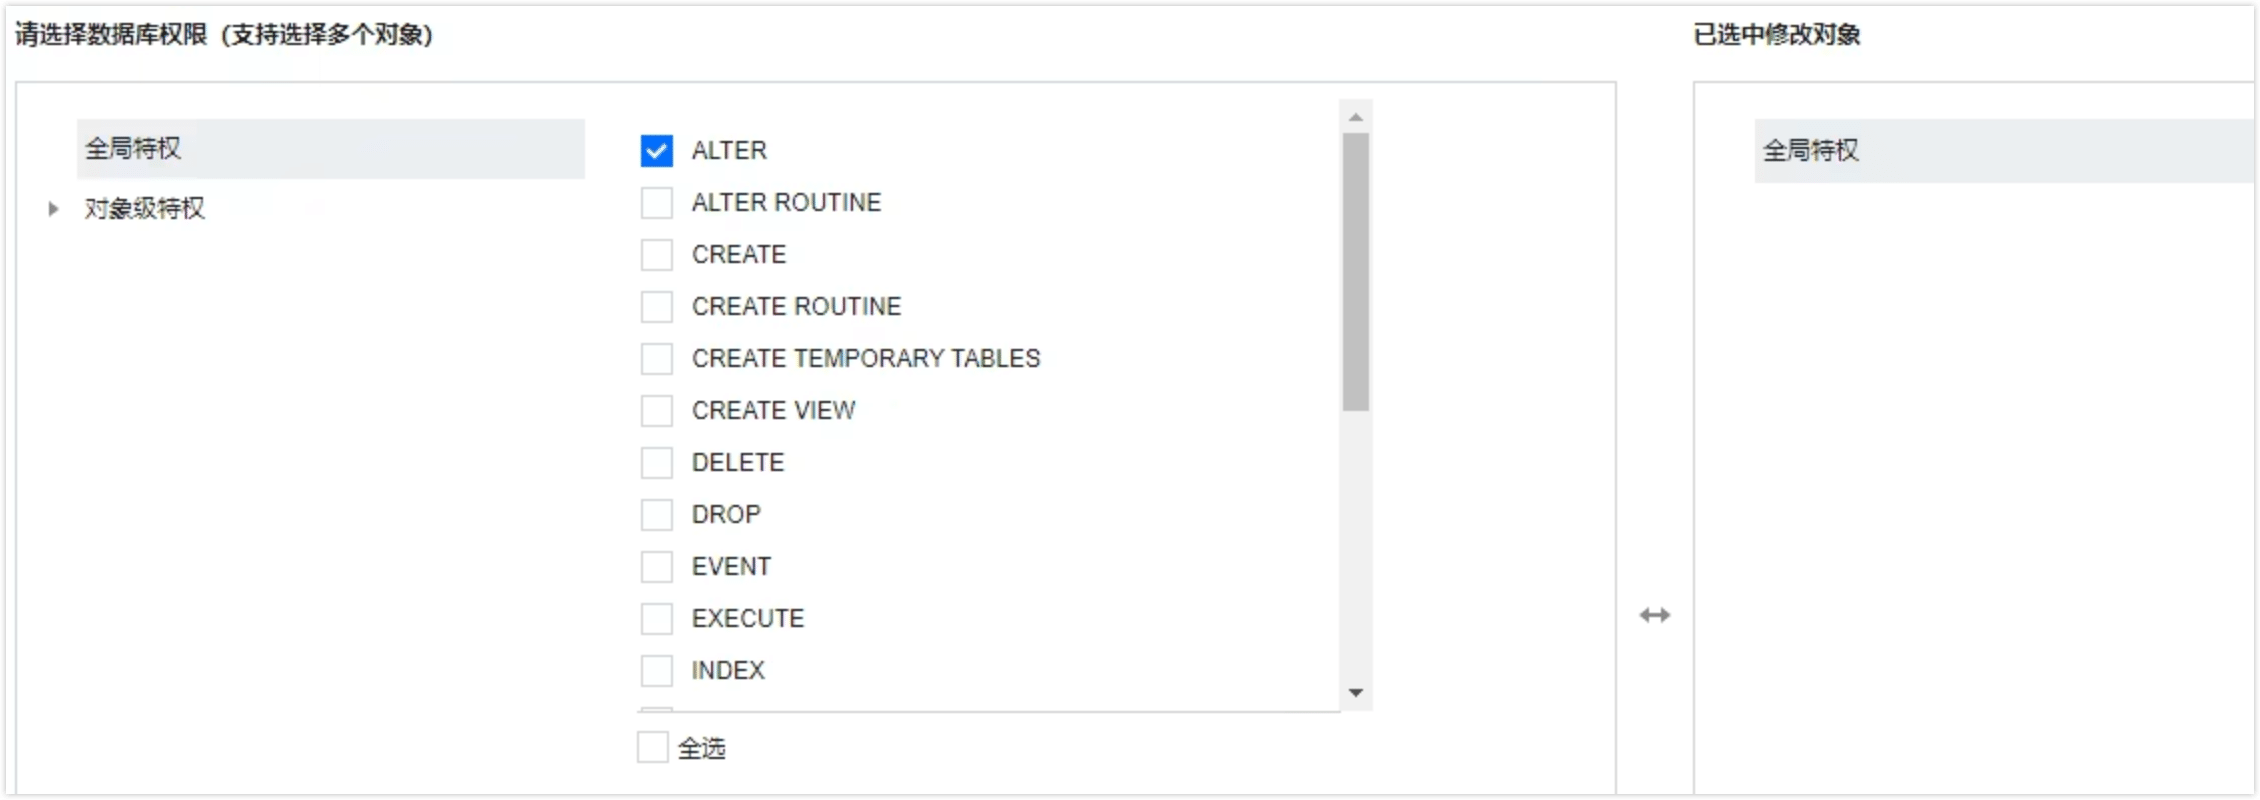Select 全局特权 in the left tree
2260x800 pixels.
pyautogui.click(x=133, y=149)
